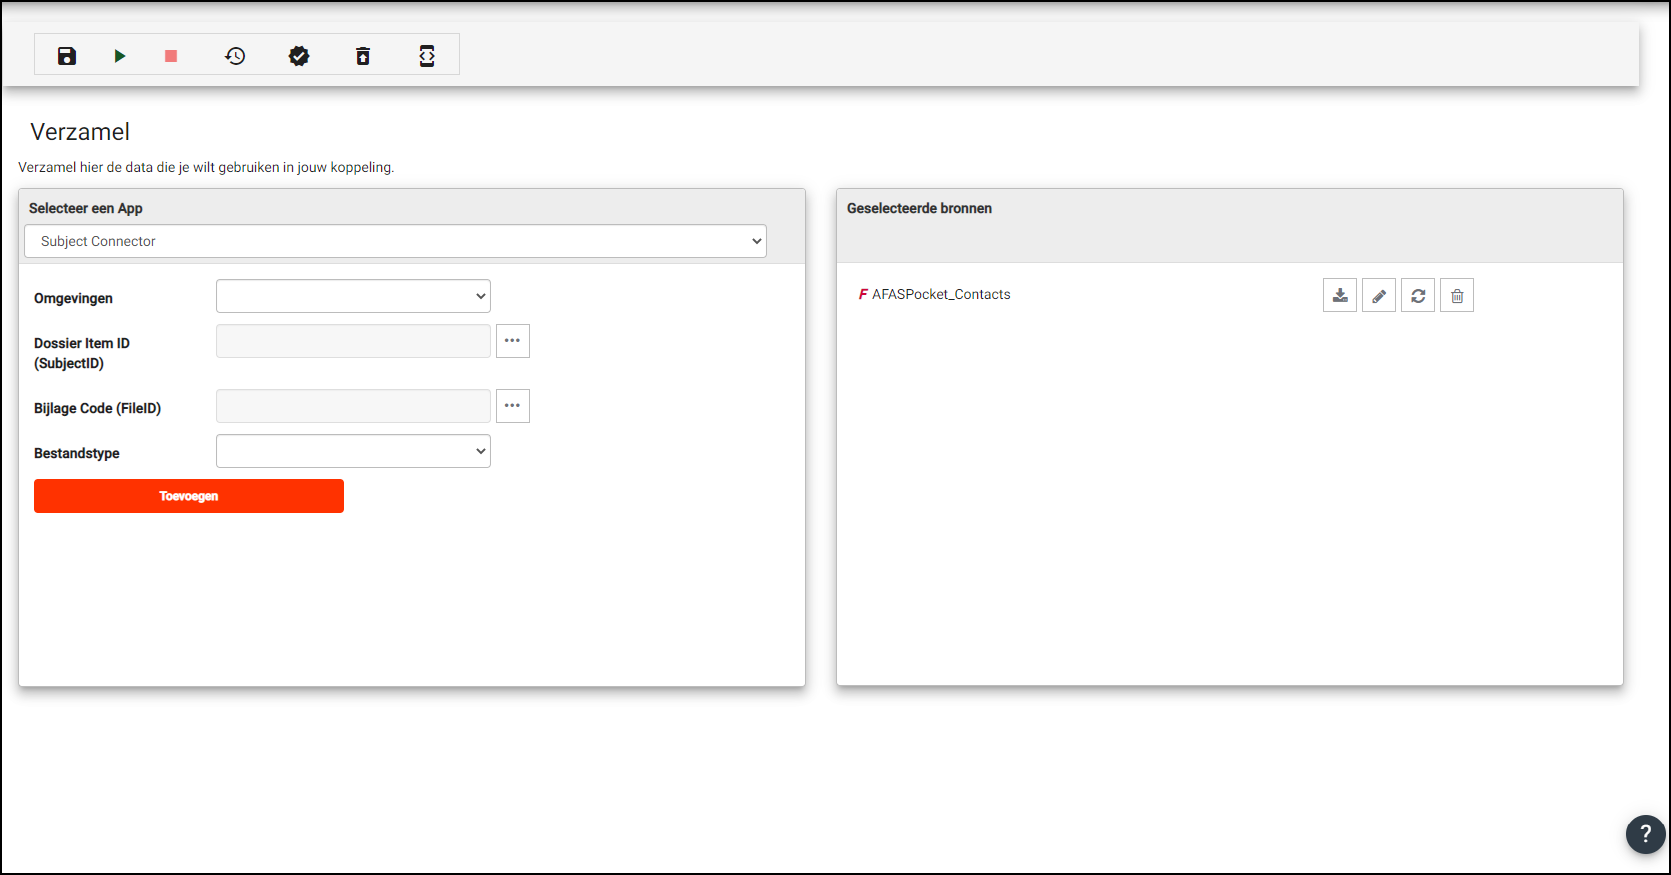Delete the AFASPocket_Contacts source
Image resolution: width=1671 pixels, height=875 pixels.
(x=1457, y=296)
